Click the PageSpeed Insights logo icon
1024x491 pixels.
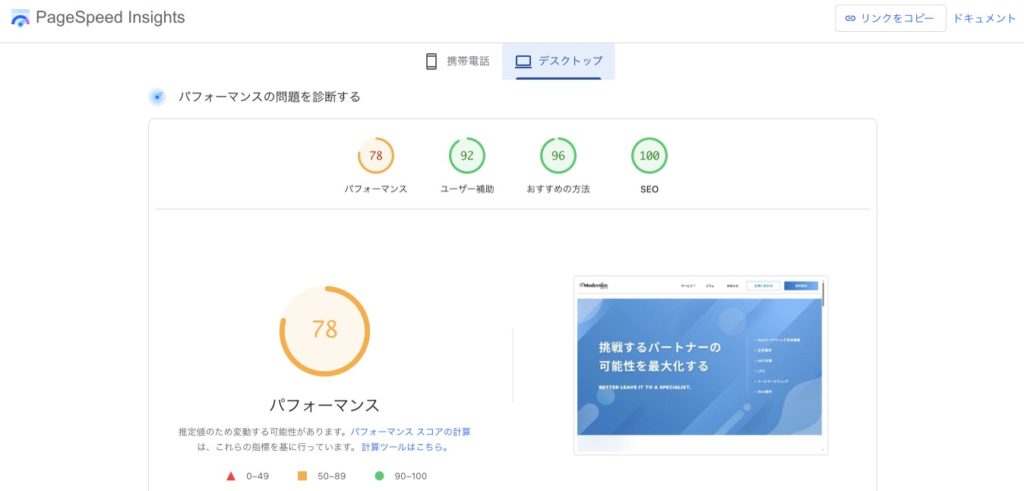click(x=19, y=19)
